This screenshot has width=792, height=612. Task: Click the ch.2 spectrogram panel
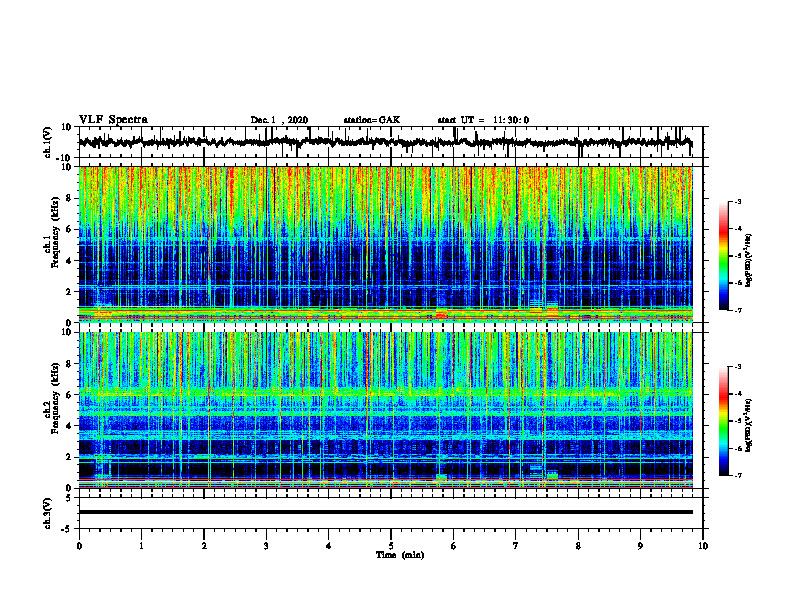tap(385, 410)
